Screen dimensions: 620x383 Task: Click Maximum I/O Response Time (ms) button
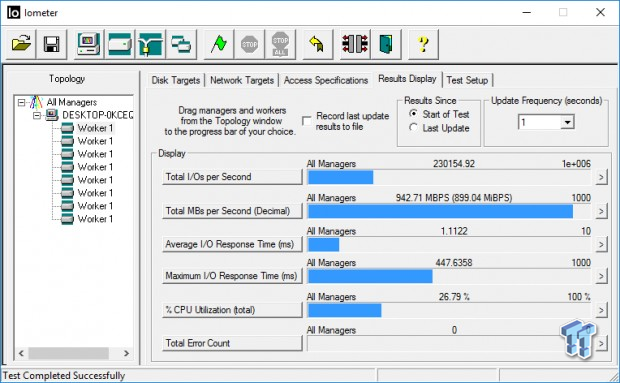tap(232, 275)
